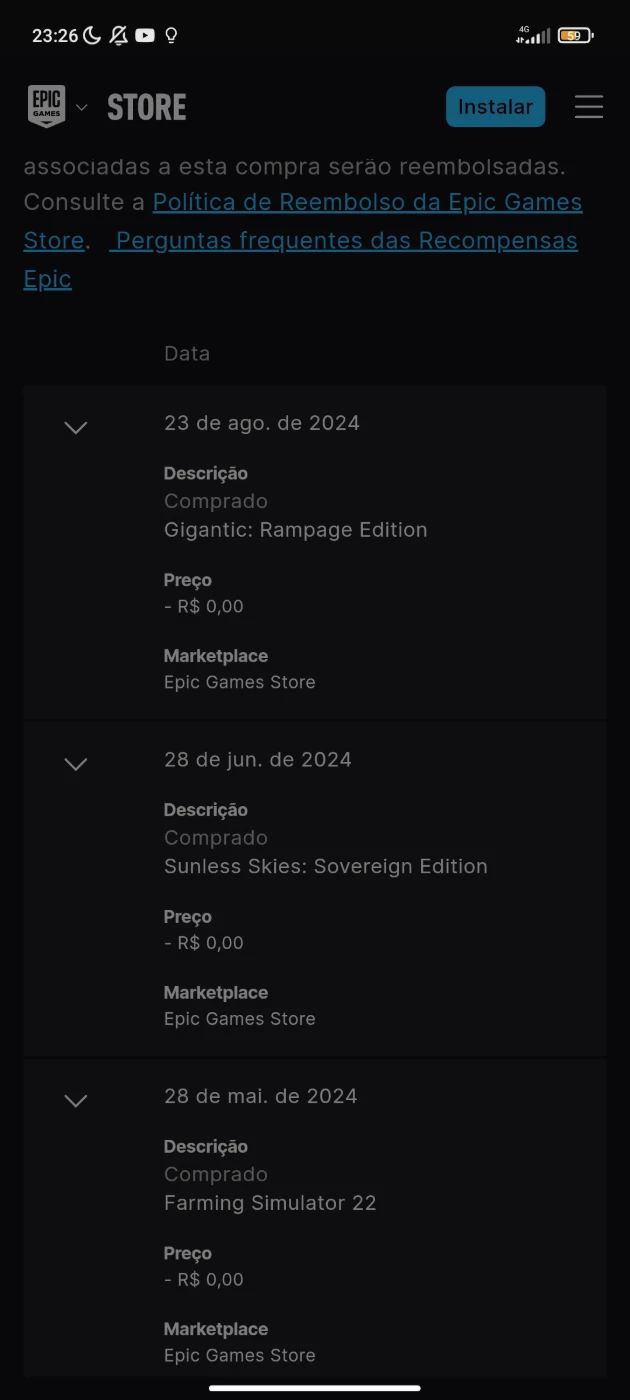Viewport: 630px width, 1400px height.
Task: Tap the YouTube icon in status bar
Action: pos(145,36)
